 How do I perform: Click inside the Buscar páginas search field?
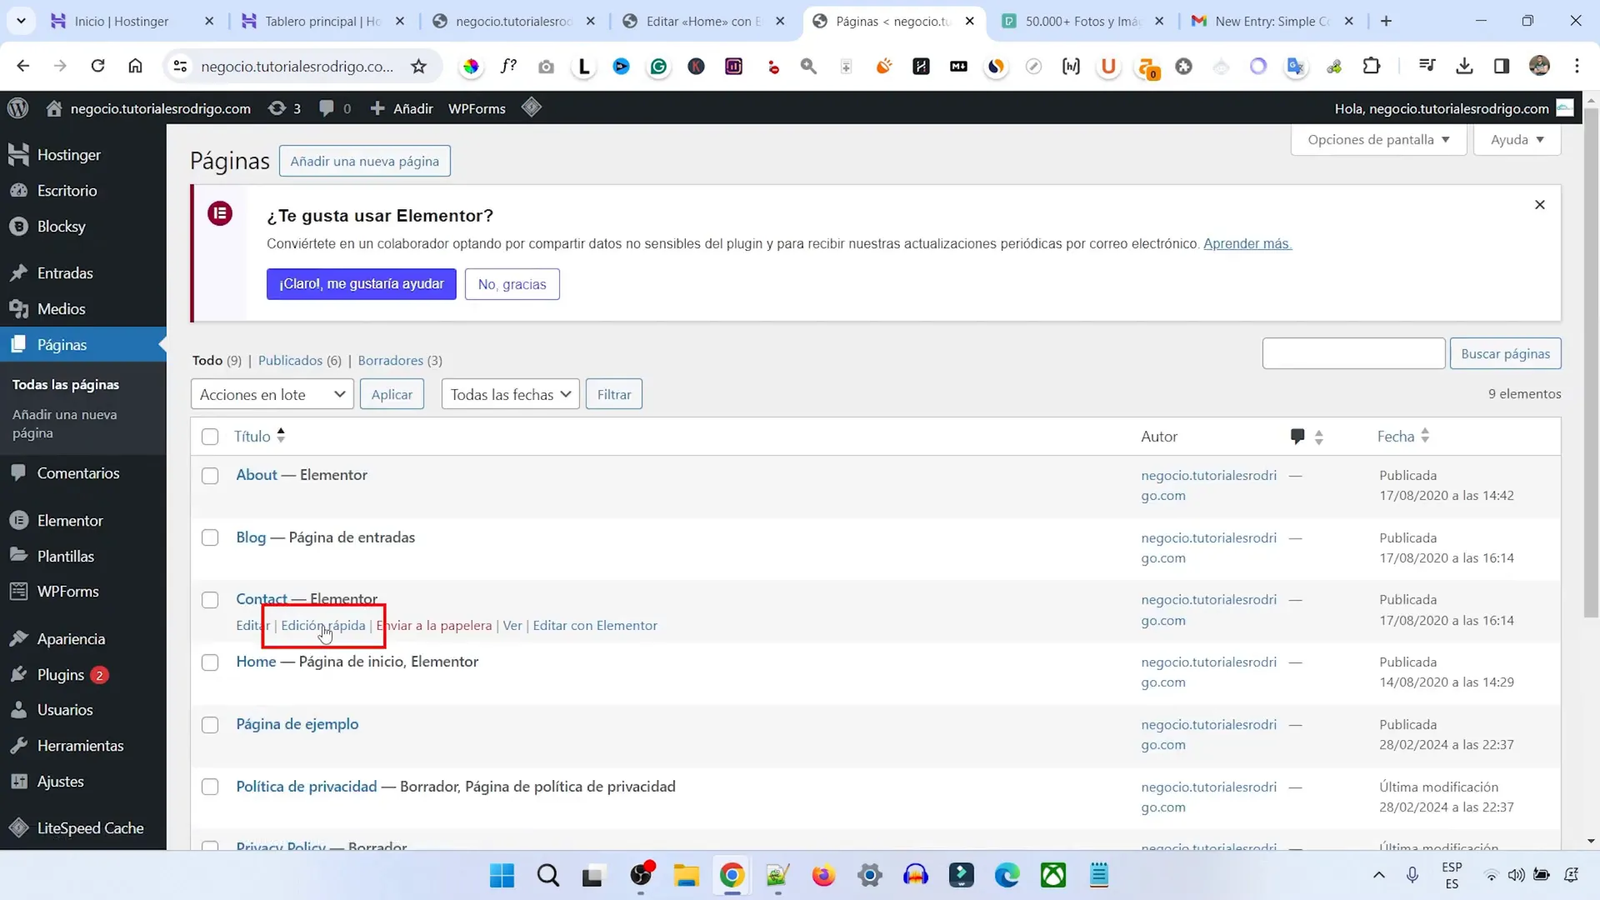tap(1353, 353)
